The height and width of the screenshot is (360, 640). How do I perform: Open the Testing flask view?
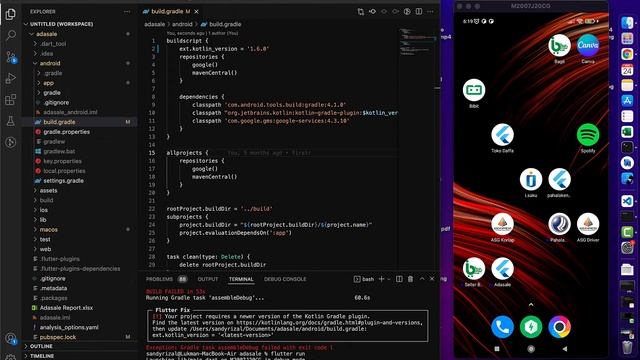(11, 121)
